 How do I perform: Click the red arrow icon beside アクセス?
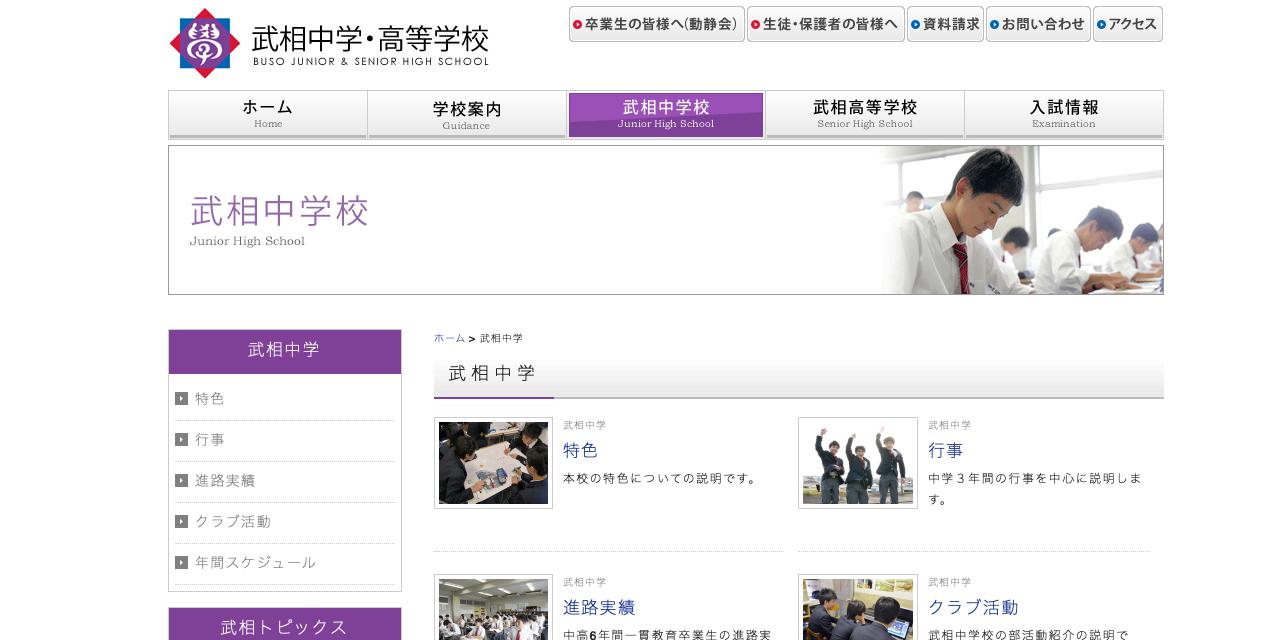(1103, 24)
